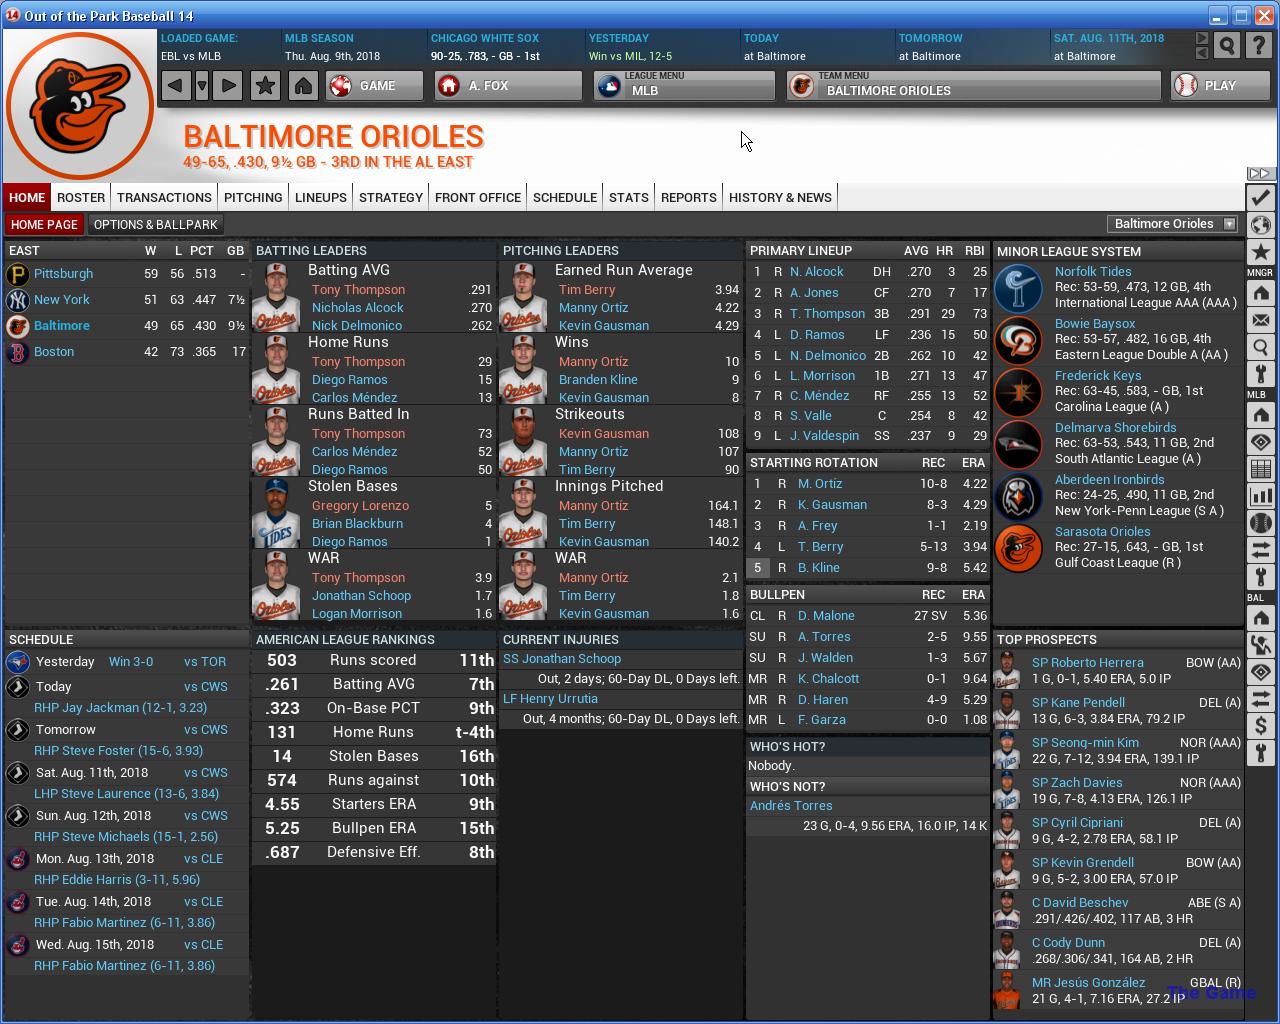1280x1024 pixels.
Task: Click the large Orioles logo
Action: pyautogui.click(x=80, y=105)
